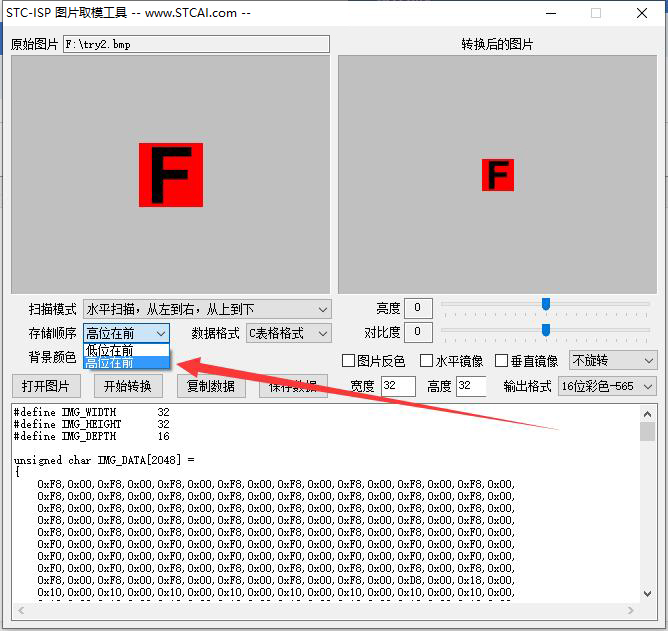
Task: Click the 对比度 contrast slider handle
Action: 546,329
